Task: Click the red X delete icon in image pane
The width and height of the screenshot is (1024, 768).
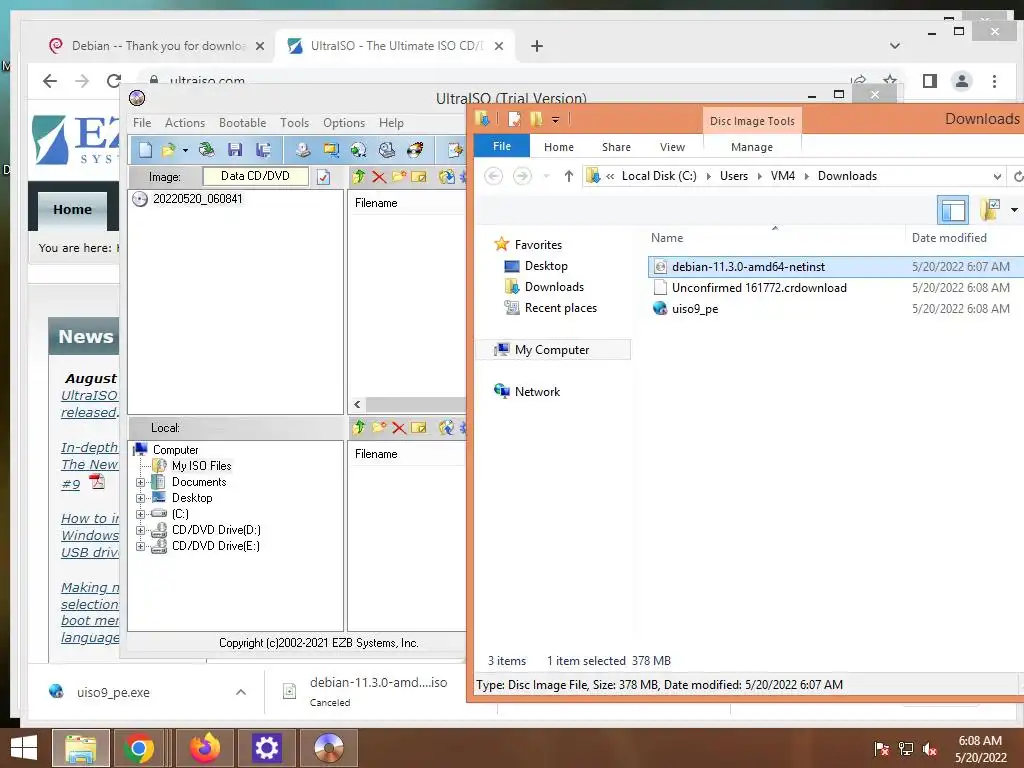Action: pos(378,176)
